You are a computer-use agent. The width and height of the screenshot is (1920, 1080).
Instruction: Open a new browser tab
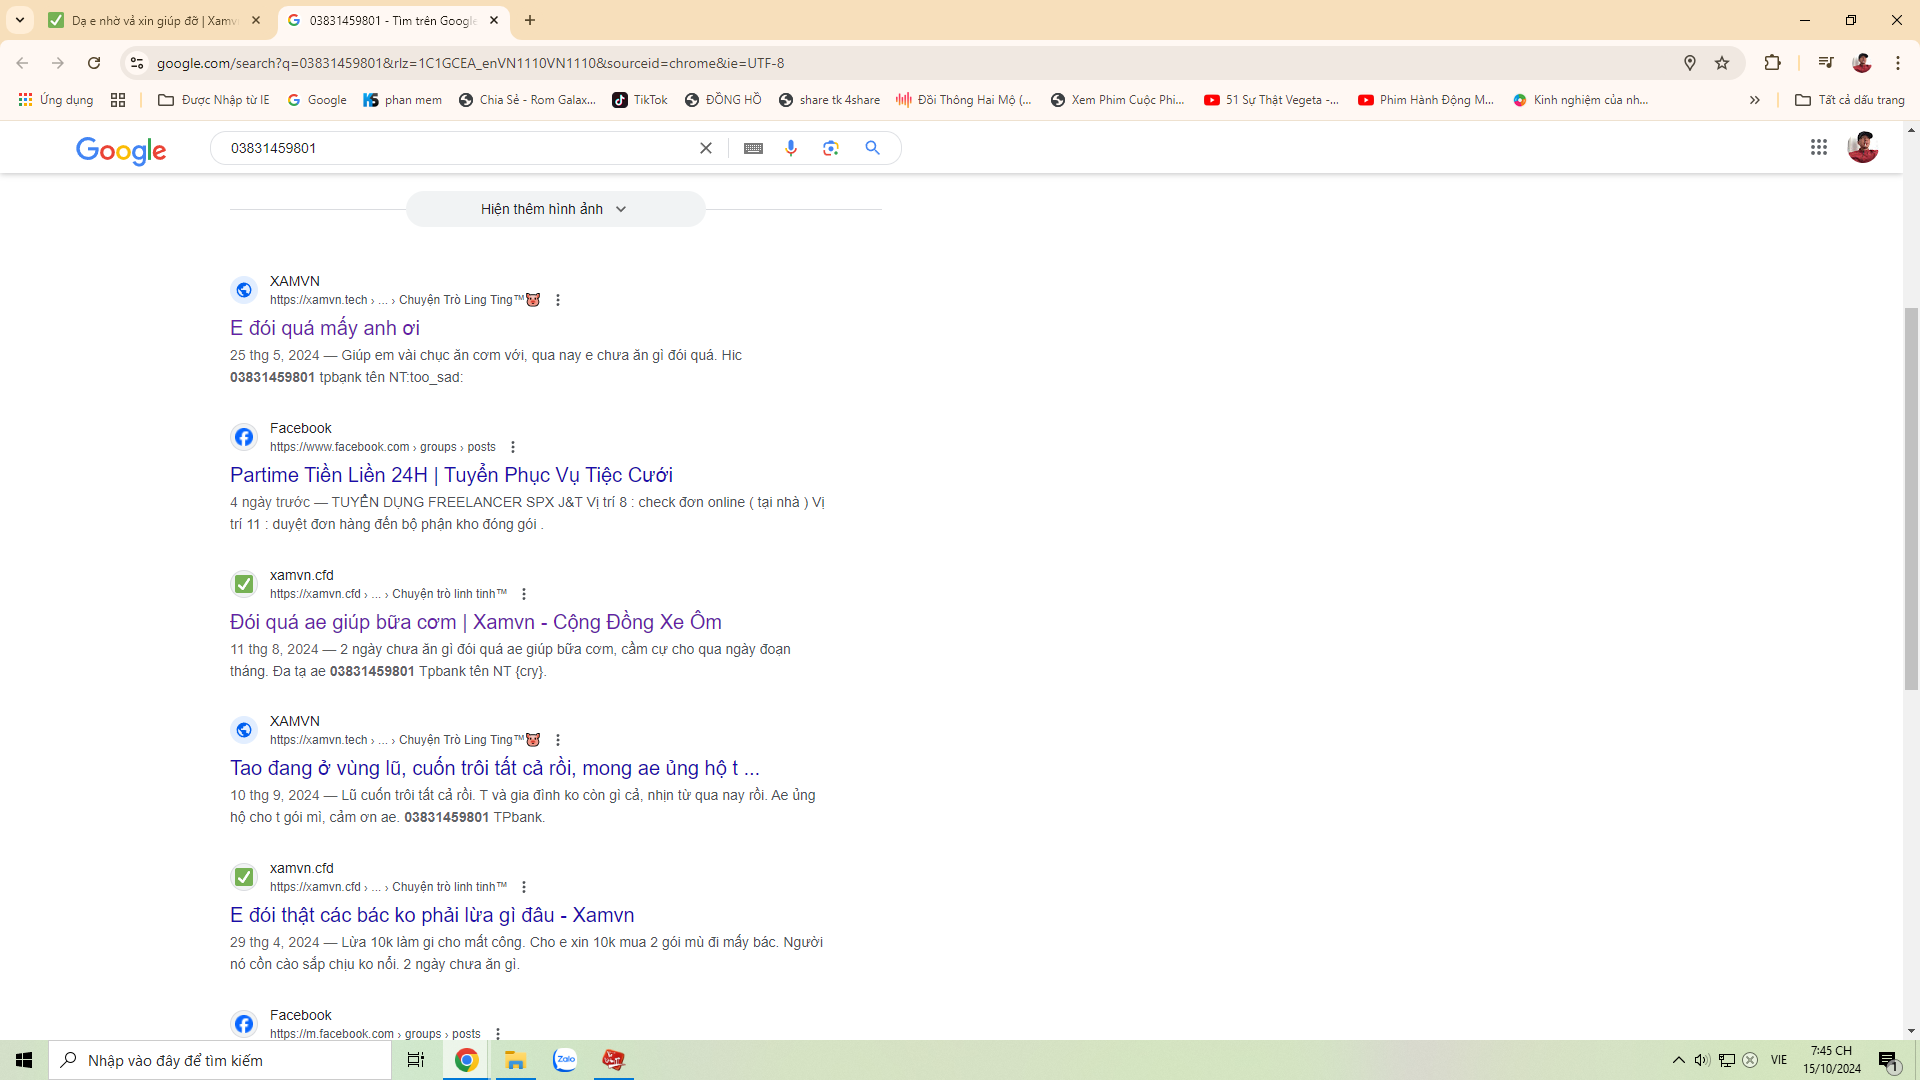[530, 20]
